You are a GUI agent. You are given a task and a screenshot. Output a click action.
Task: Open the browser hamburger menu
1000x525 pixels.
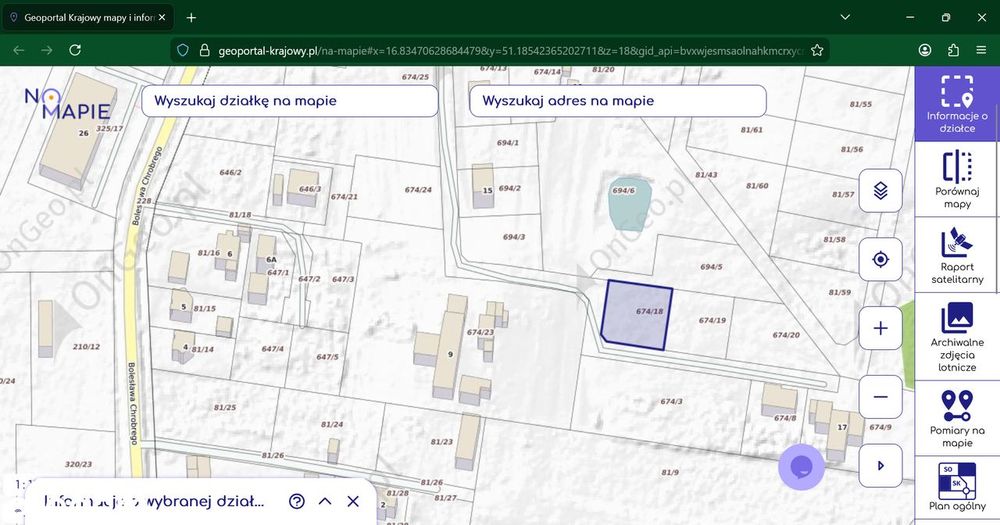coord(982,50)
